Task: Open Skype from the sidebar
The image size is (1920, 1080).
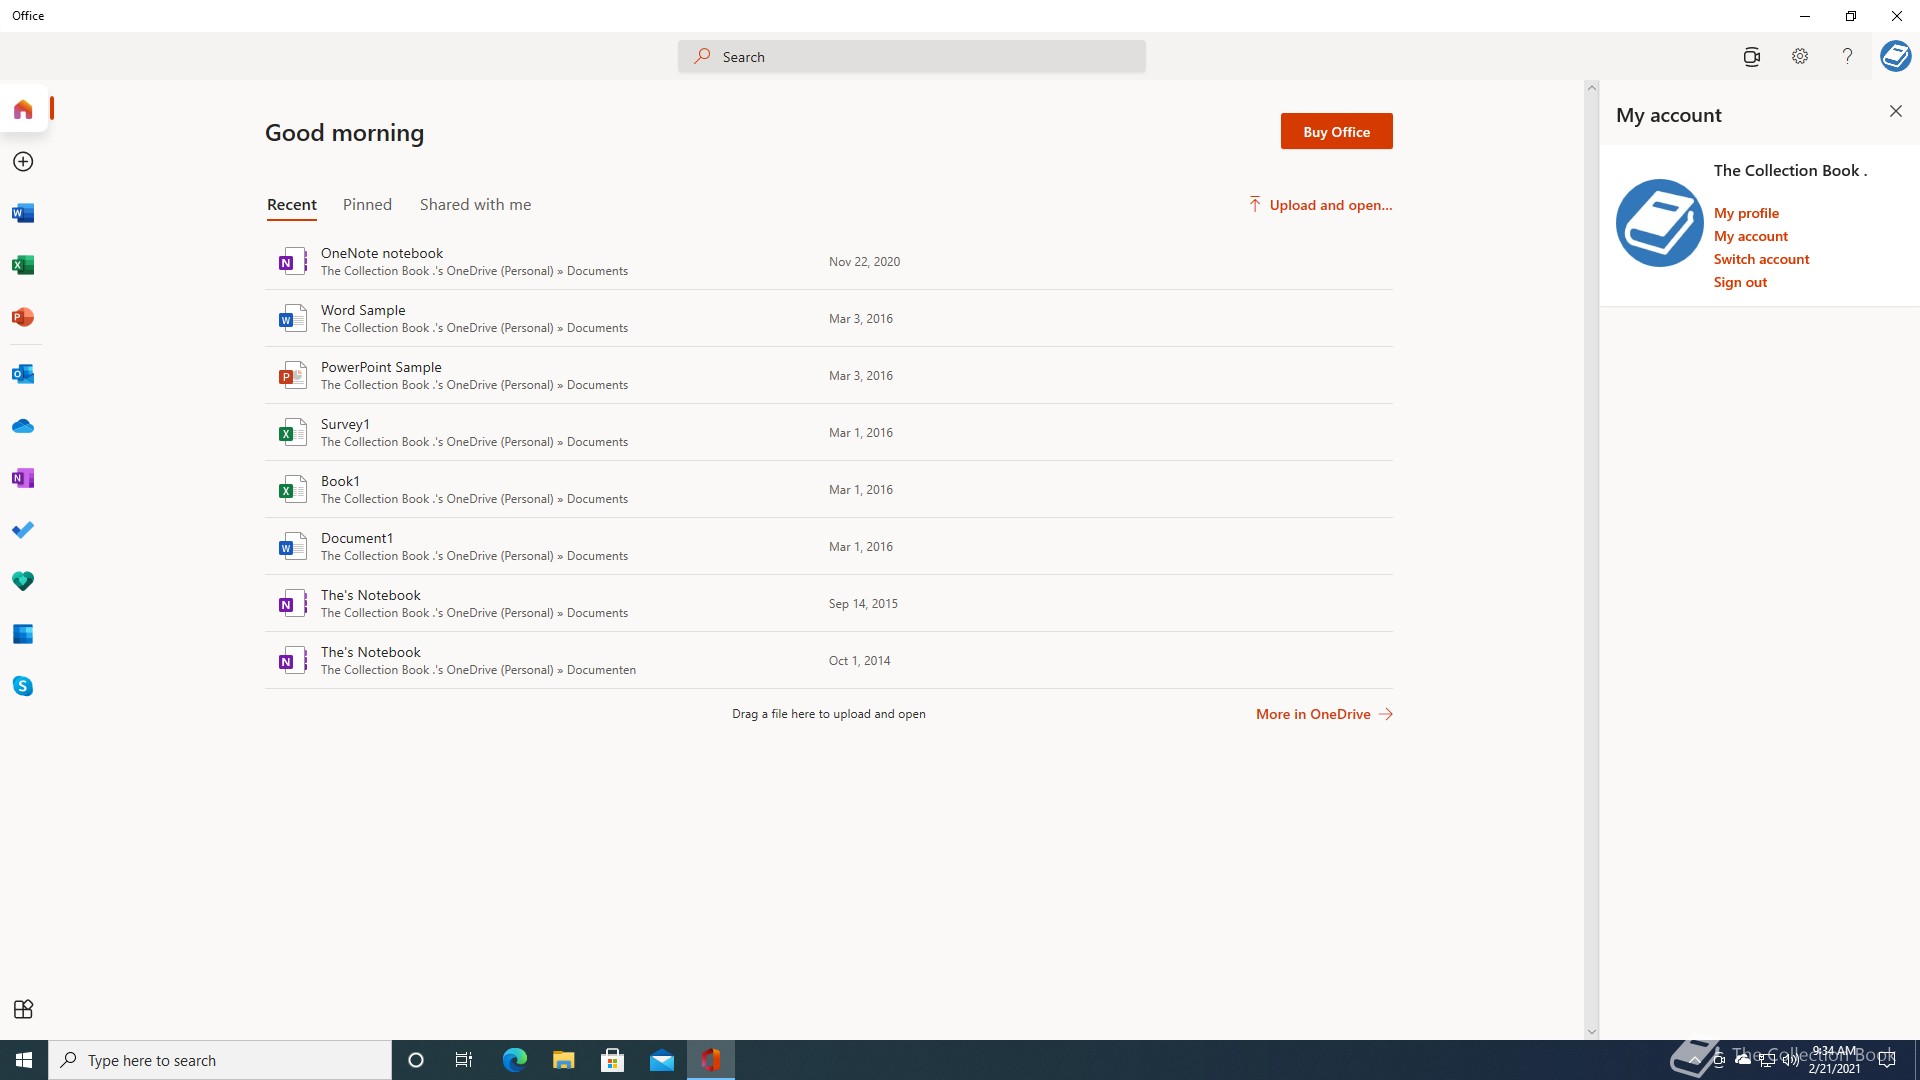Action: [23, 686]
